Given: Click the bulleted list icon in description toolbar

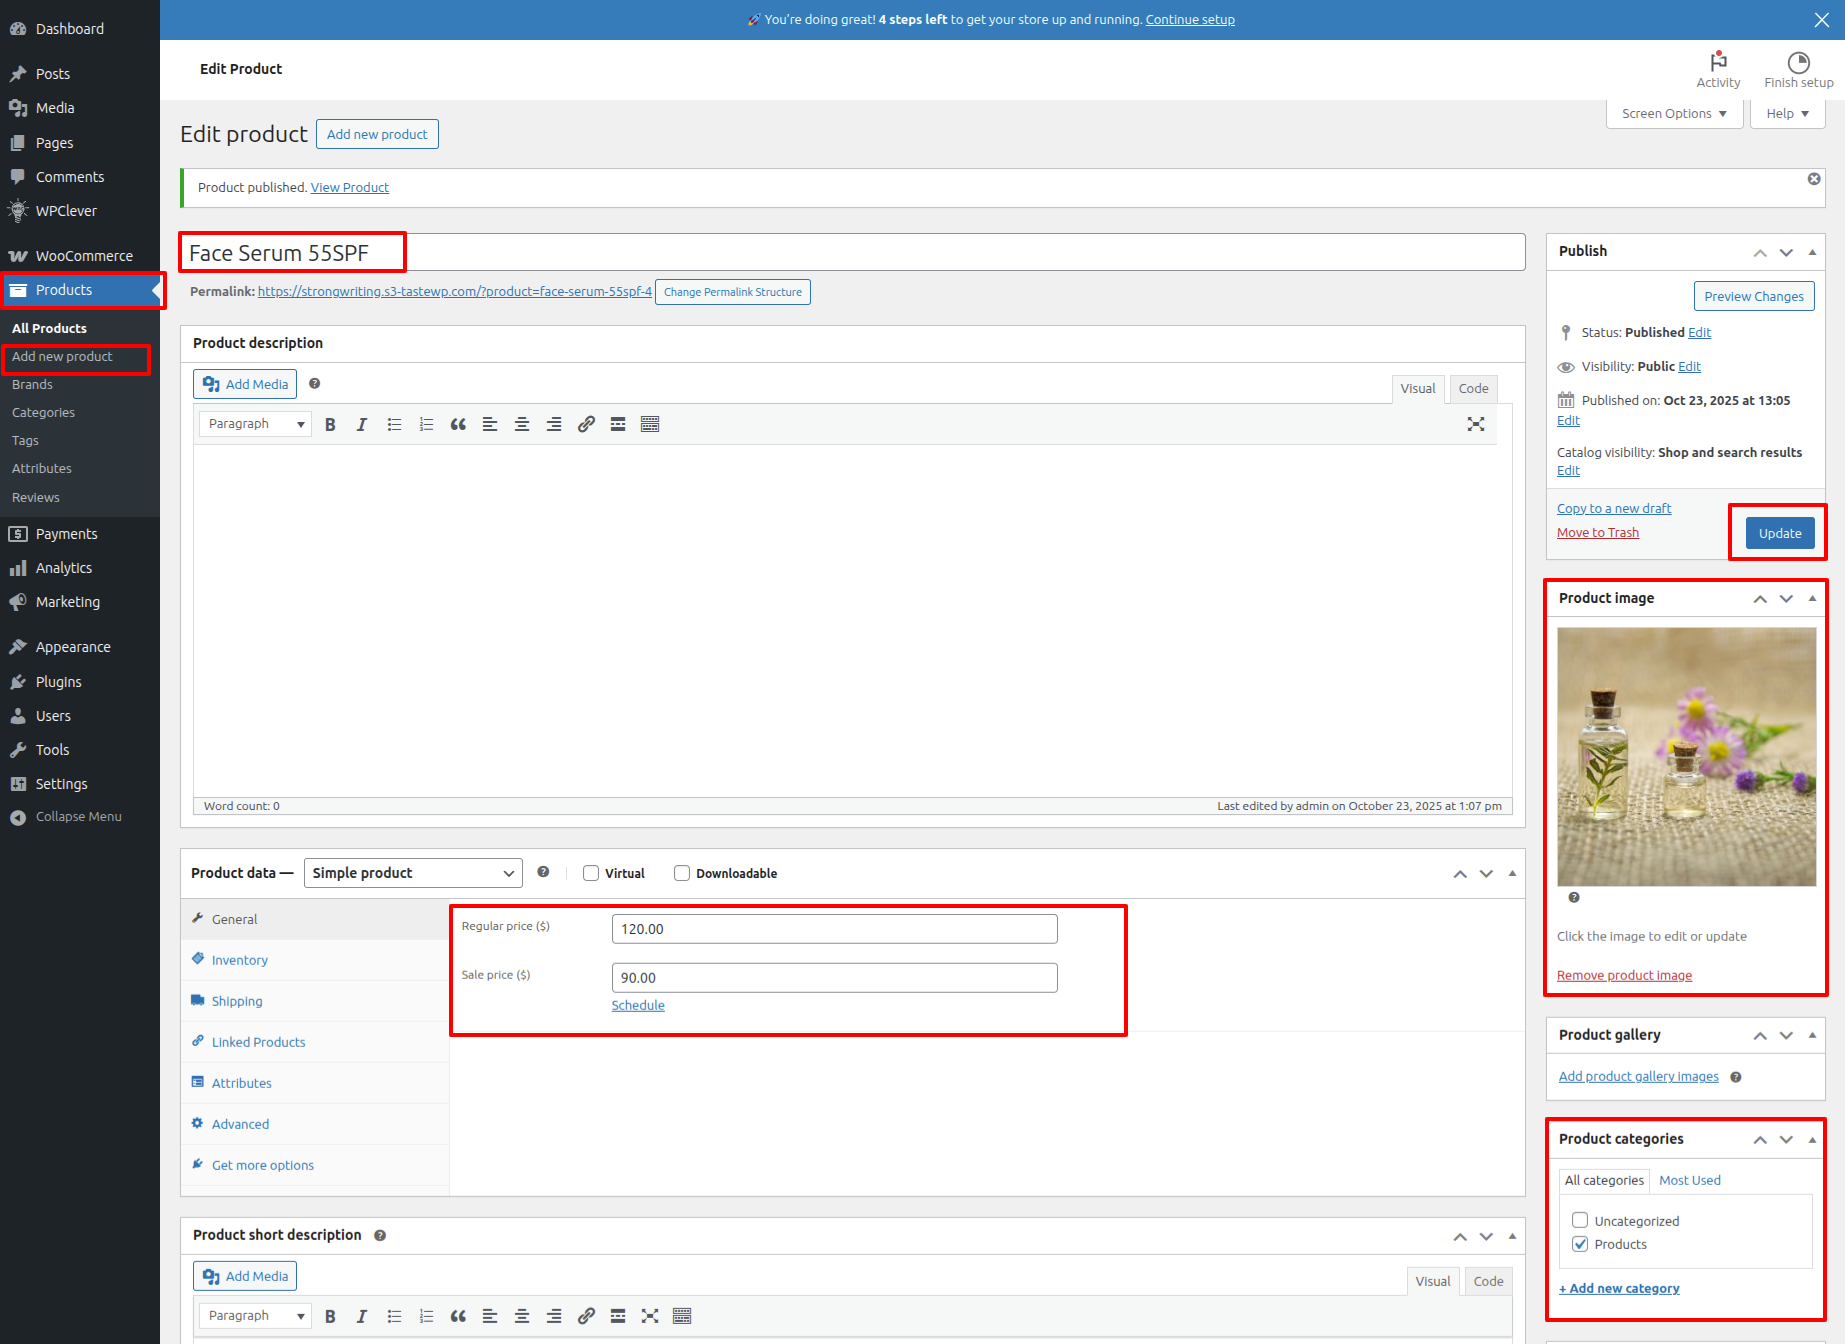Looking at the screenshot, I should tap(394, 425).
